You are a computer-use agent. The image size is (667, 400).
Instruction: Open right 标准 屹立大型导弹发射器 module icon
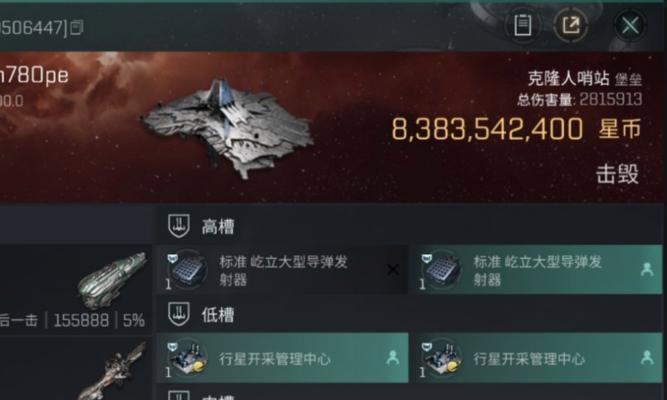pos(441,270)
